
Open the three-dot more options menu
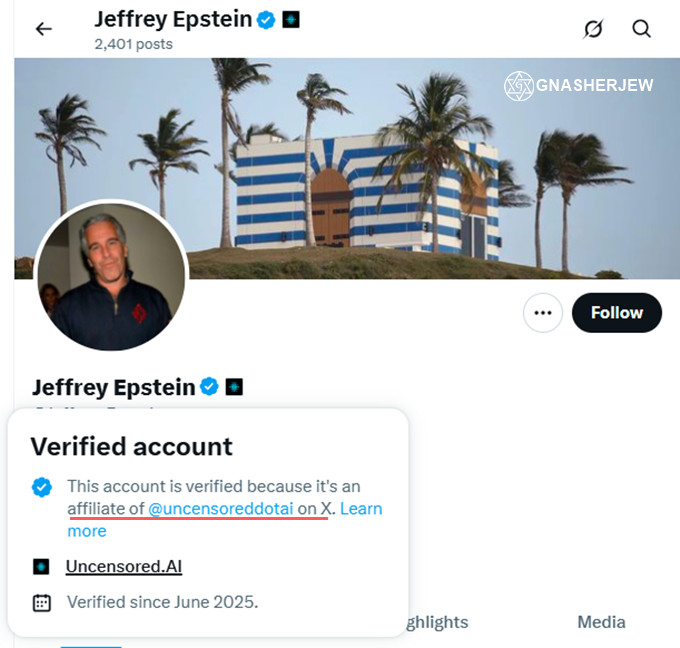coord(543,313)
